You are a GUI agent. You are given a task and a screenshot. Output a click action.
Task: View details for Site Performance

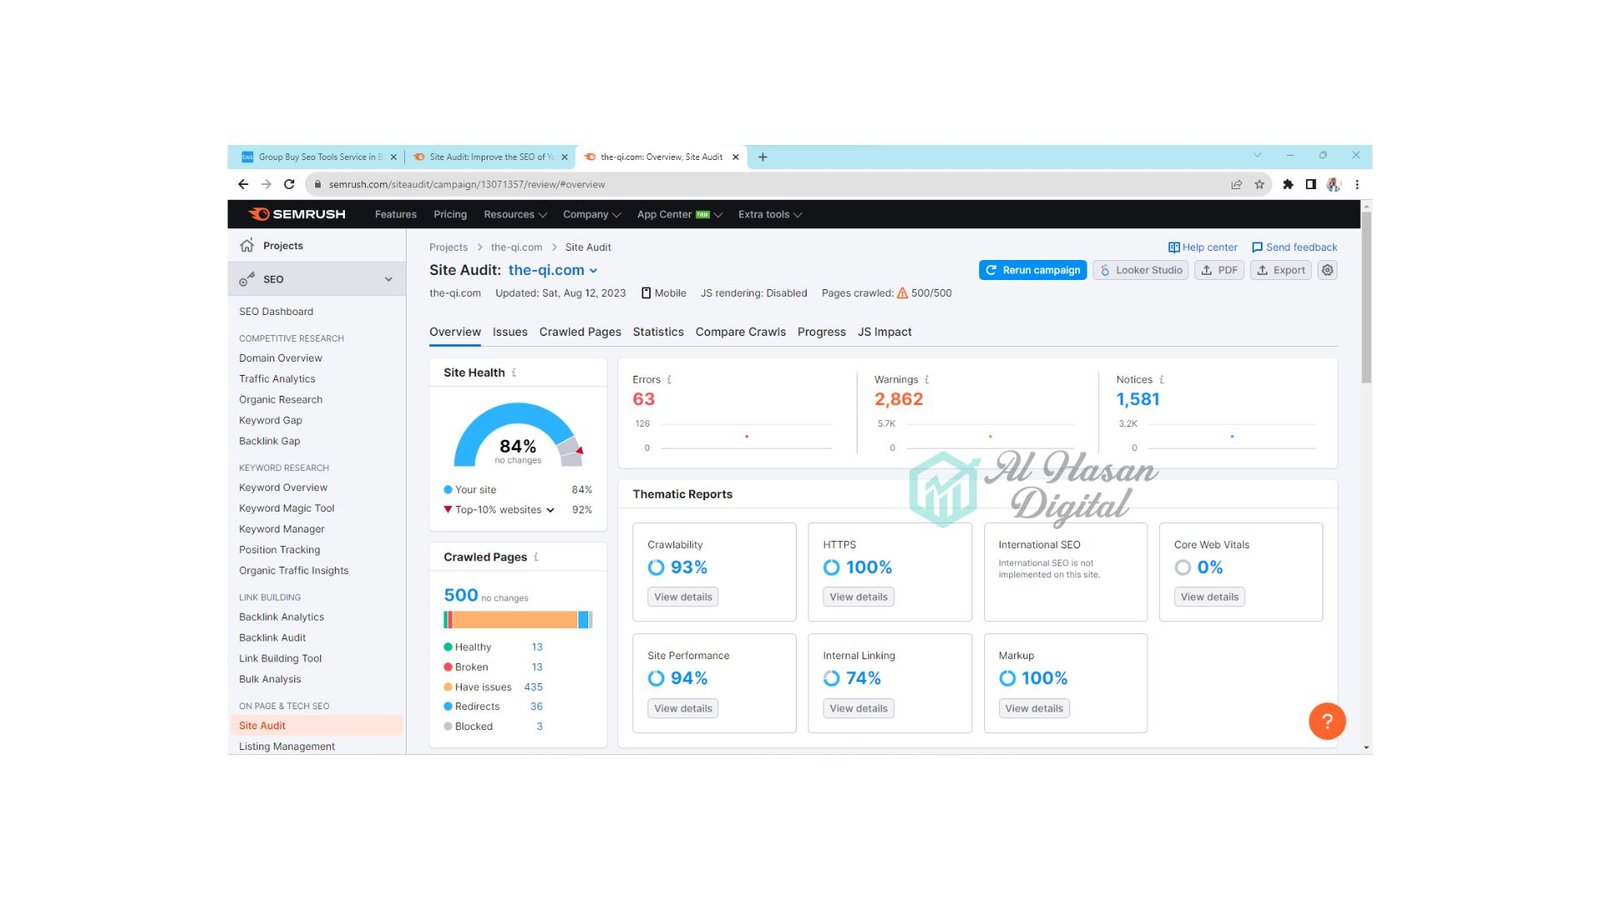point(683,708)
